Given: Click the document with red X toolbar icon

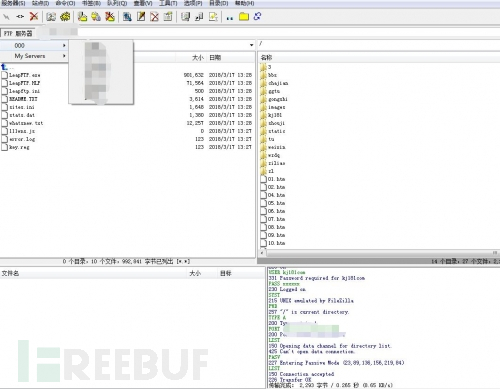Looking at the screenshot, I should click(x=154, y=16).
